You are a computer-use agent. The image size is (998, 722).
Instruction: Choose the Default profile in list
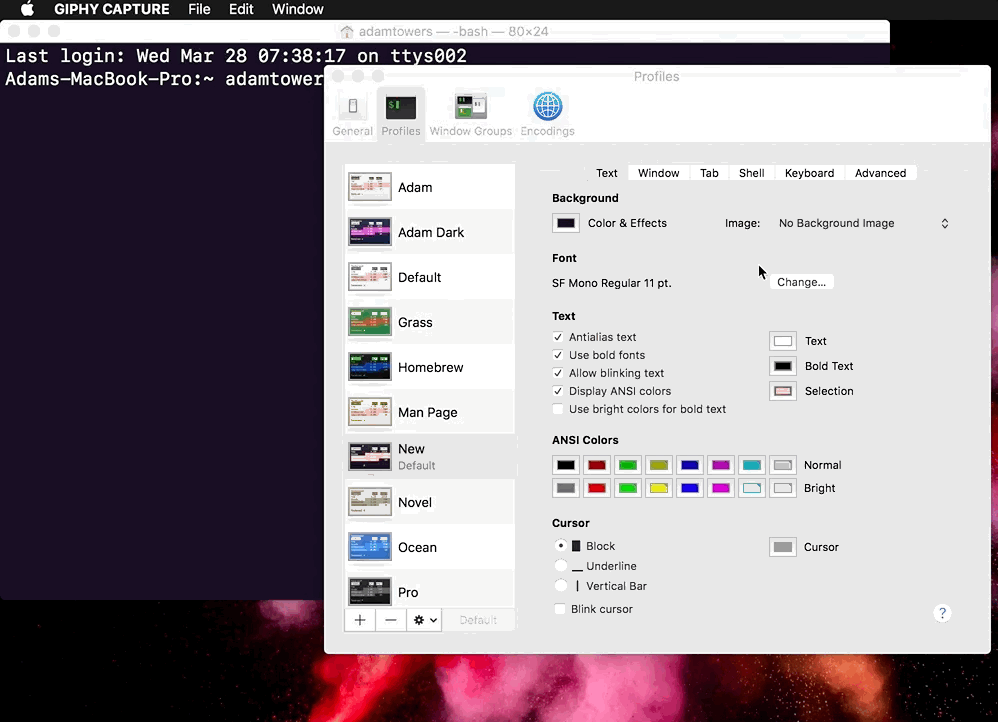click(430, 278)
